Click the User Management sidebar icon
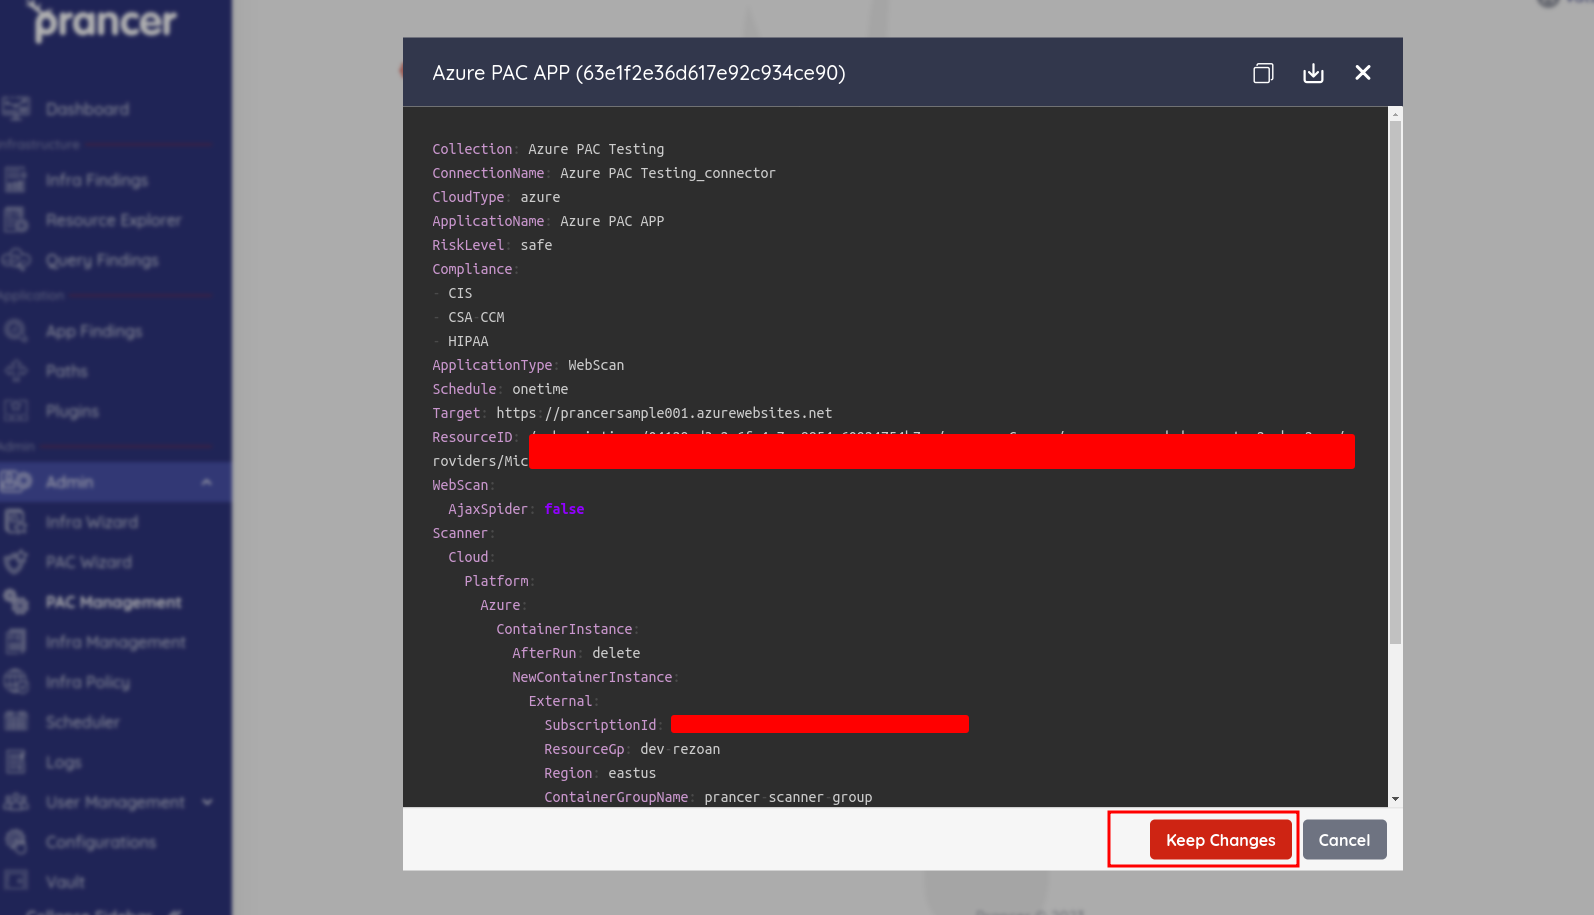Image resolution: width=1594 pixels, height=915 pixels. pyautogui.click(x=16, y=802)
